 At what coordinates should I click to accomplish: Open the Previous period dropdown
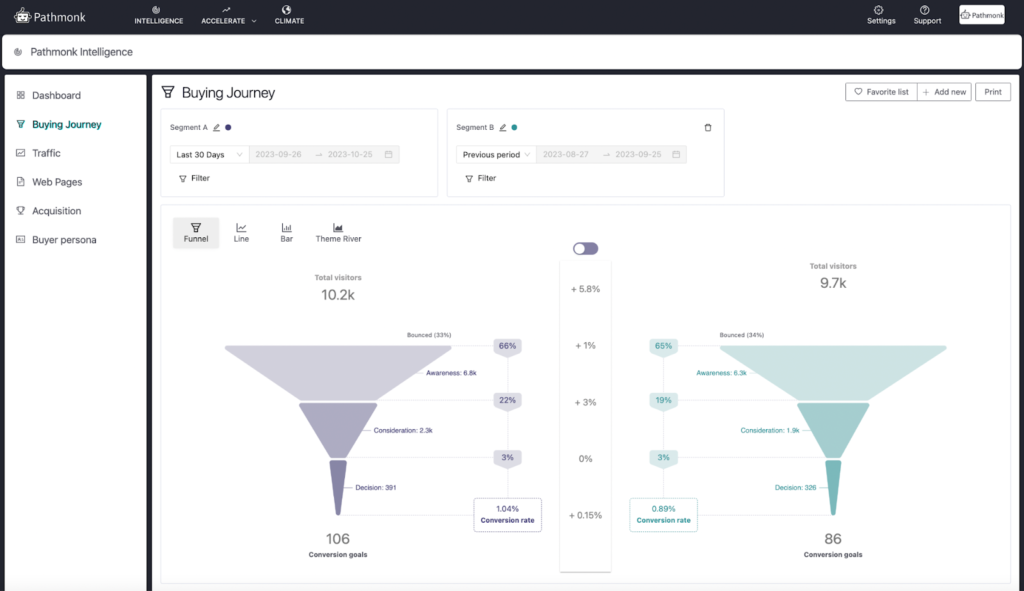click(495, 154)
